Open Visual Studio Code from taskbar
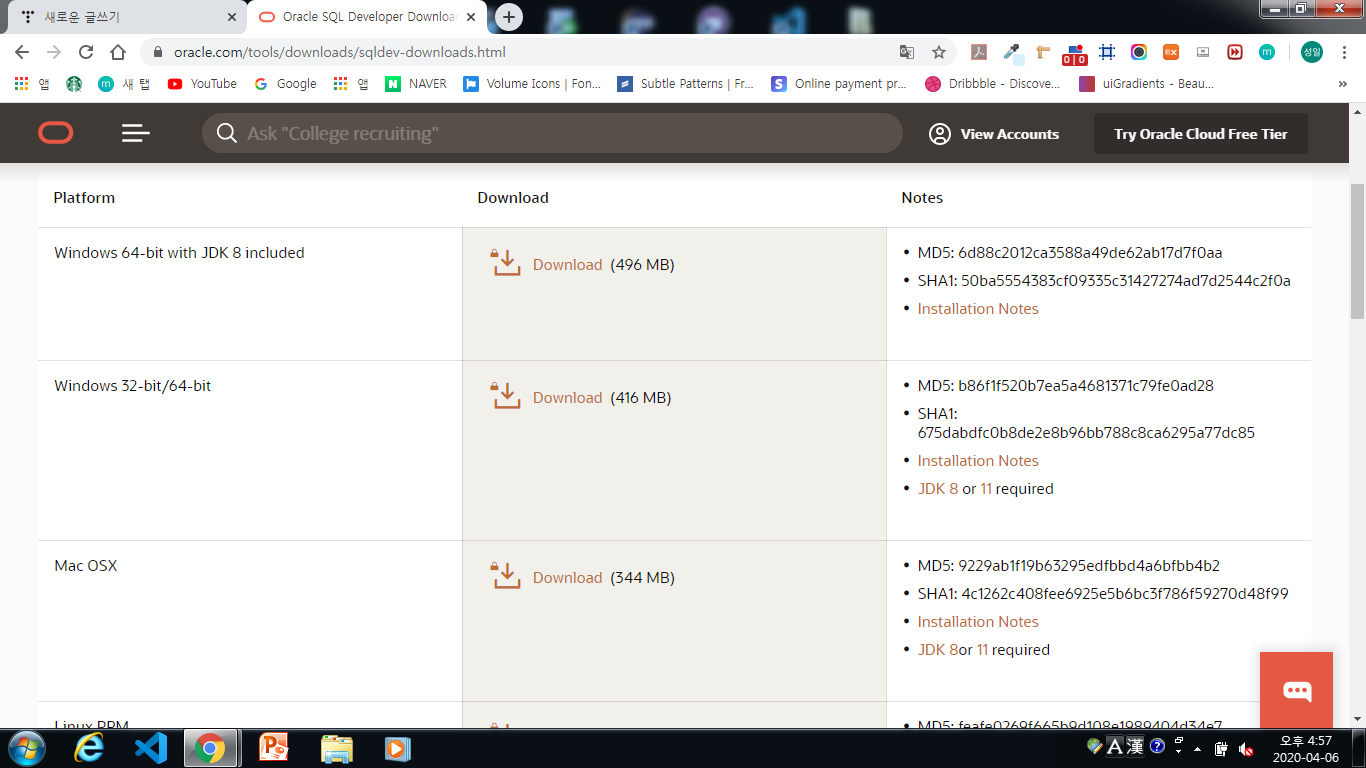This screenshot has width=1366, height=768. 150,748
